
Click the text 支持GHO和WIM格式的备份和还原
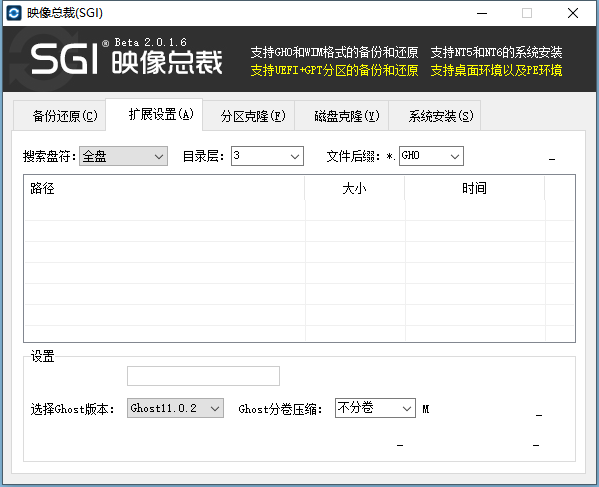(x=334, y=52)
